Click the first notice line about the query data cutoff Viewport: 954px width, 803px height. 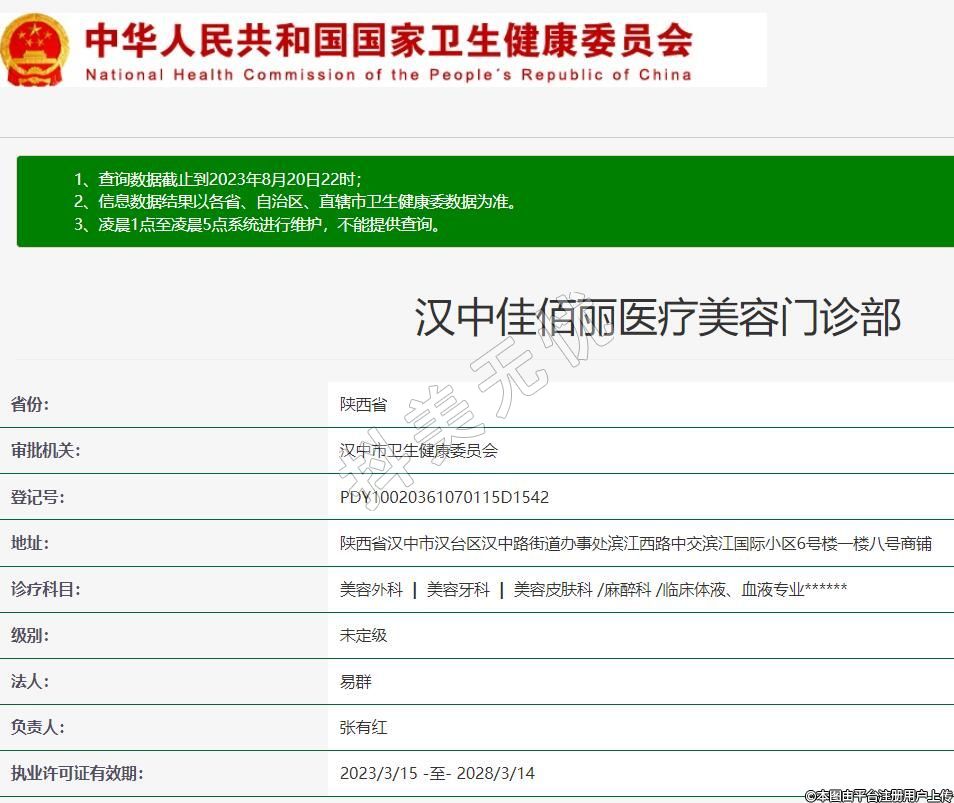pos(218,179)
